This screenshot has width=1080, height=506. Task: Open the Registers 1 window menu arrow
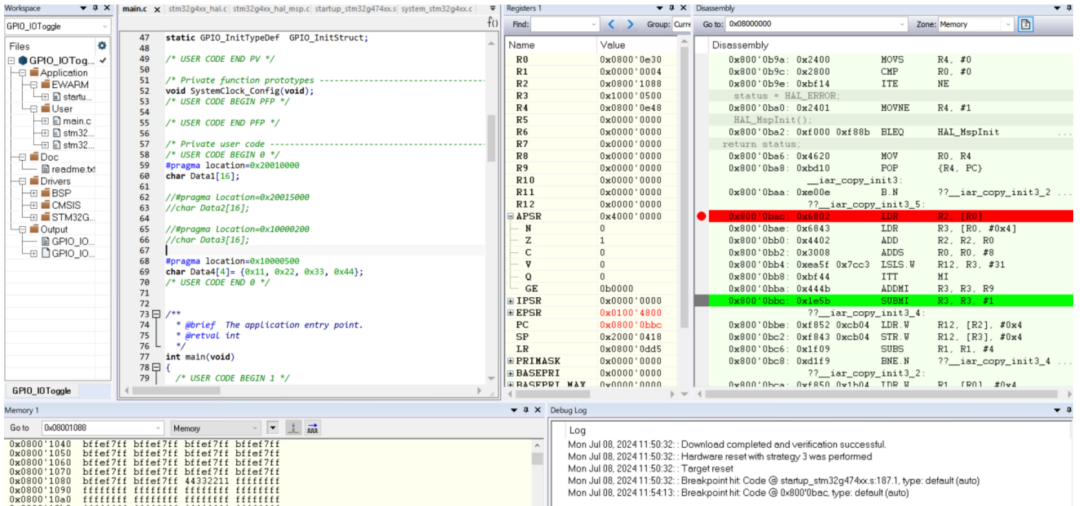661,8
